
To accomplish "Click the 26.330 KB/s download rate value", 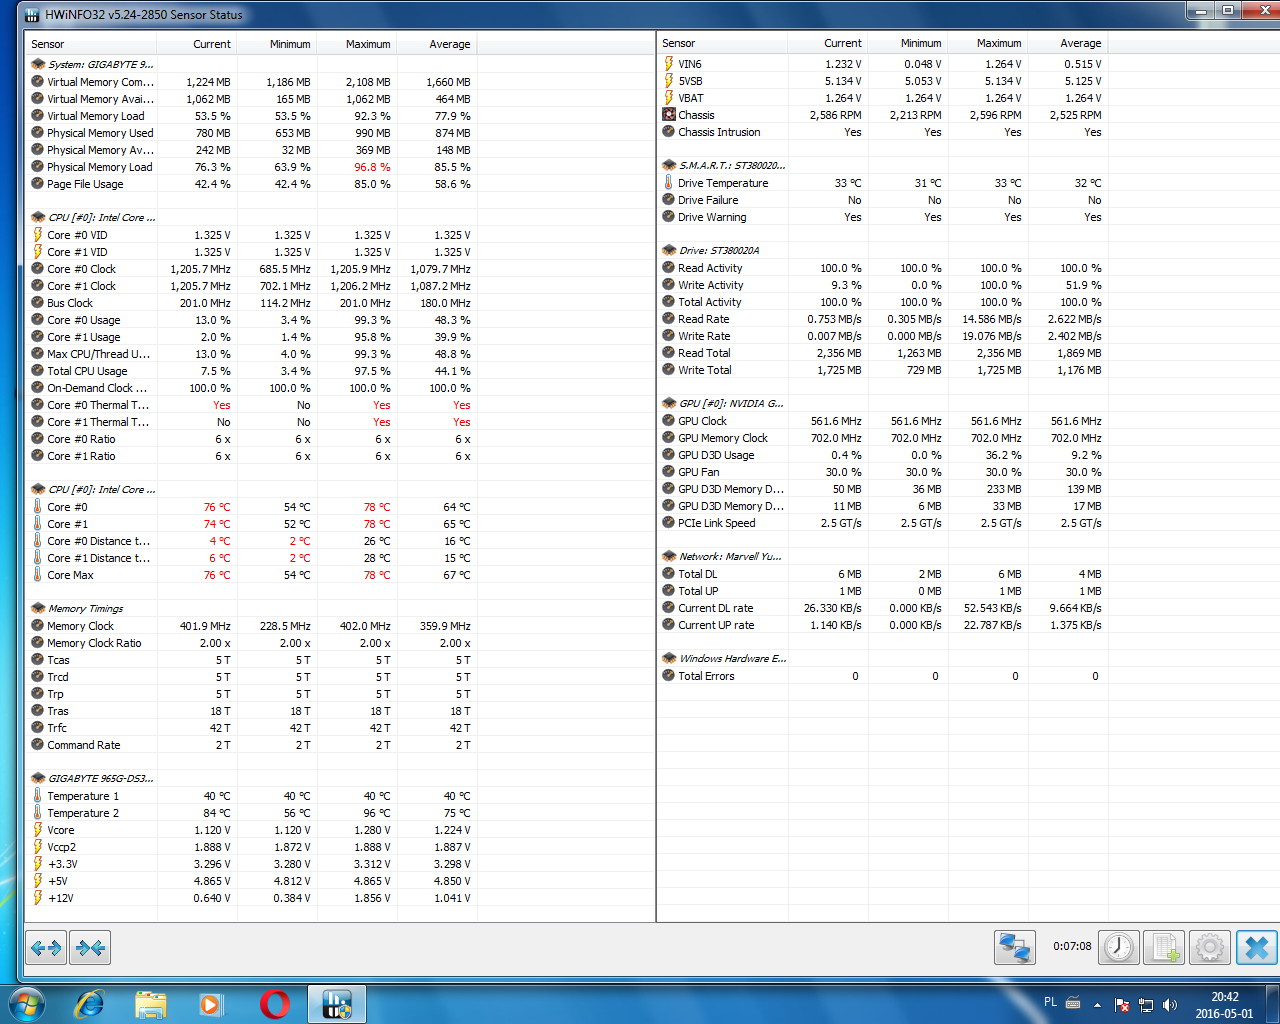I will coord(832,608).
